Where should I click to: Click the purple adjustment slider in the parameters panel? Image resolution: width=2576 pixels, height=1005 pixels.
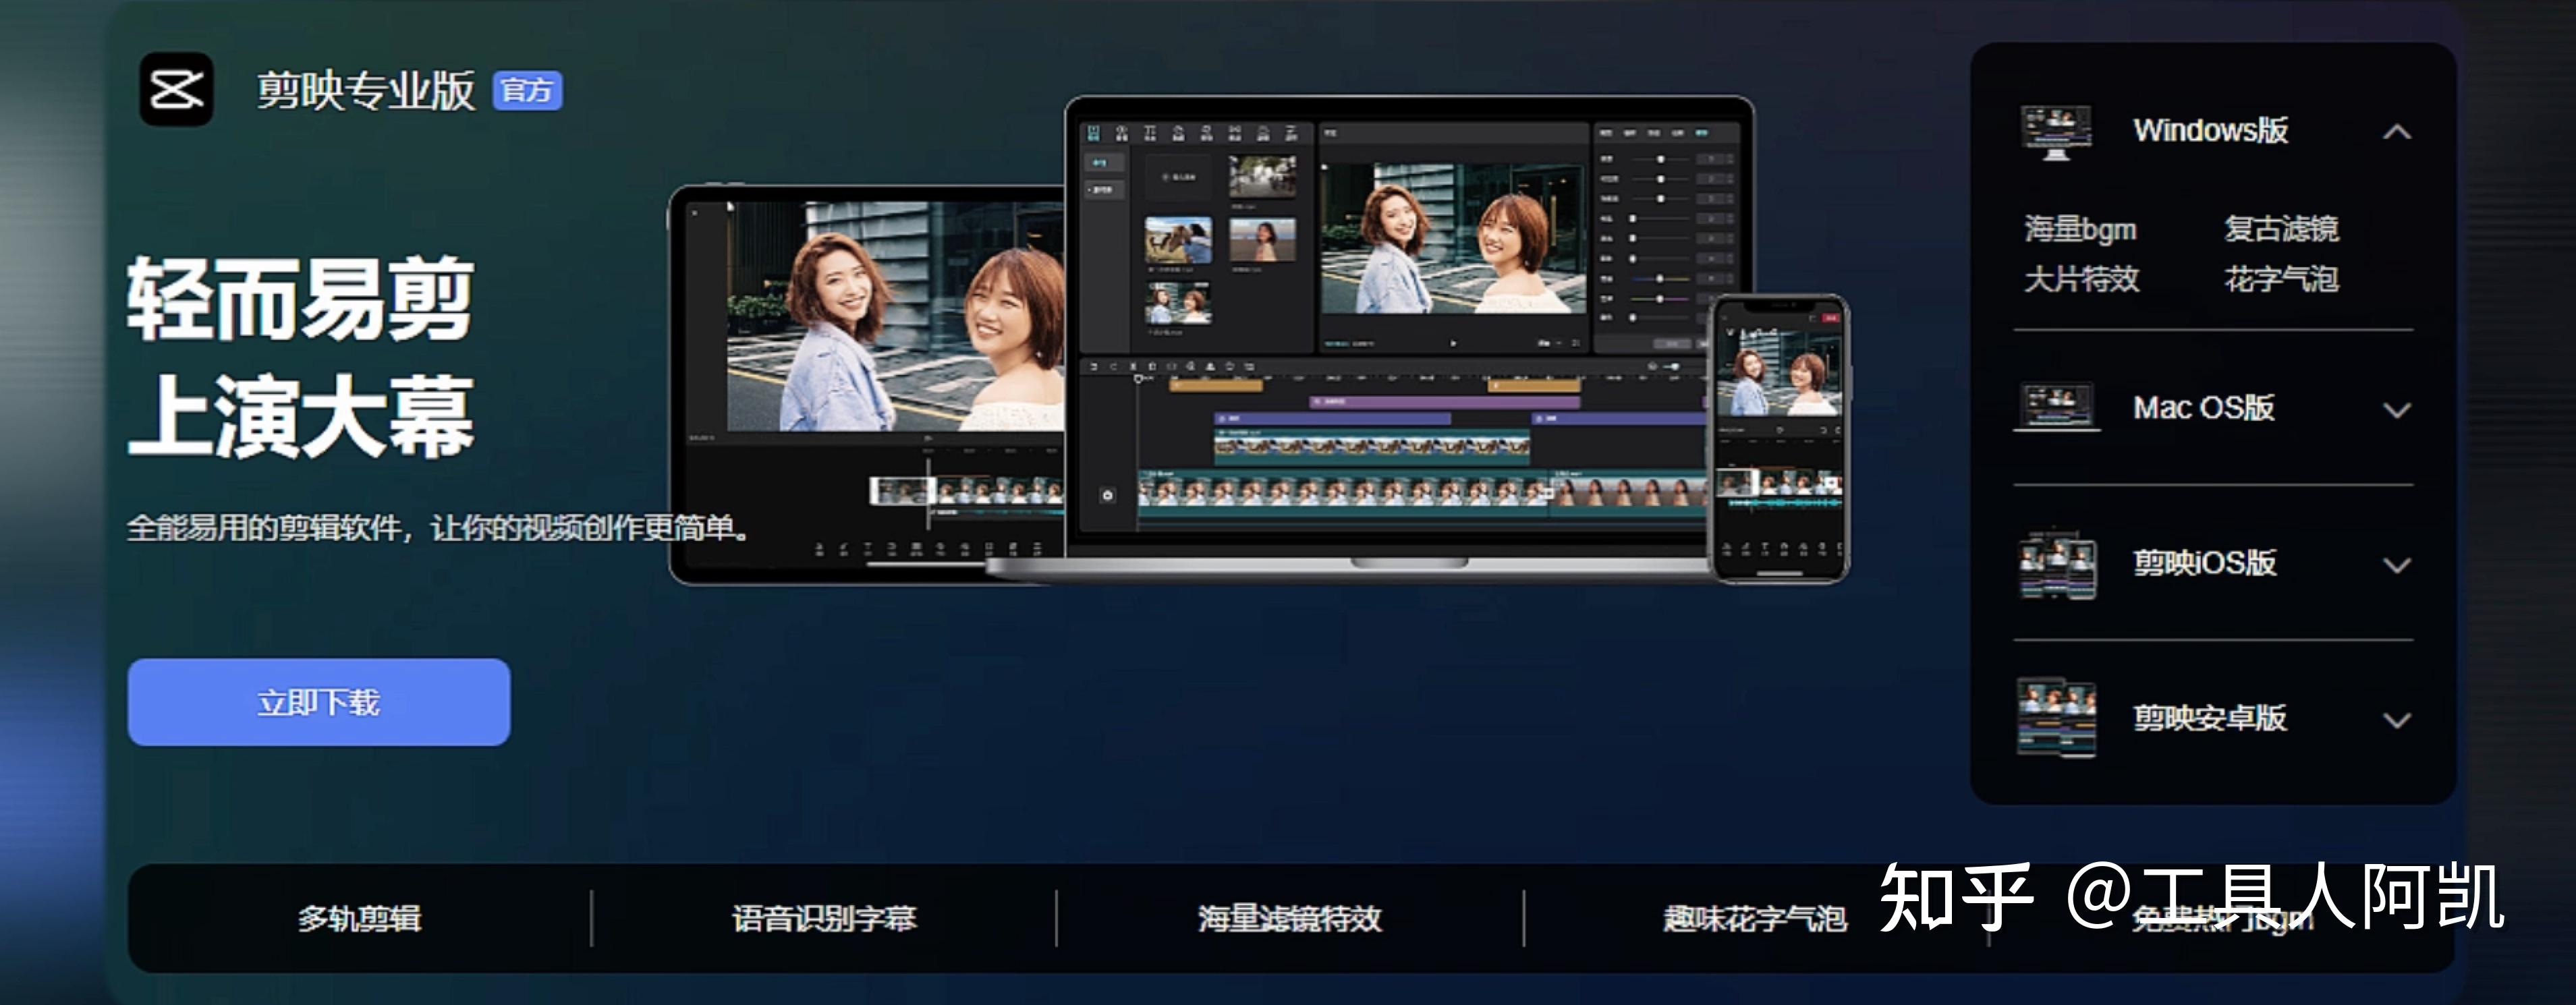tap(1660, 299)
